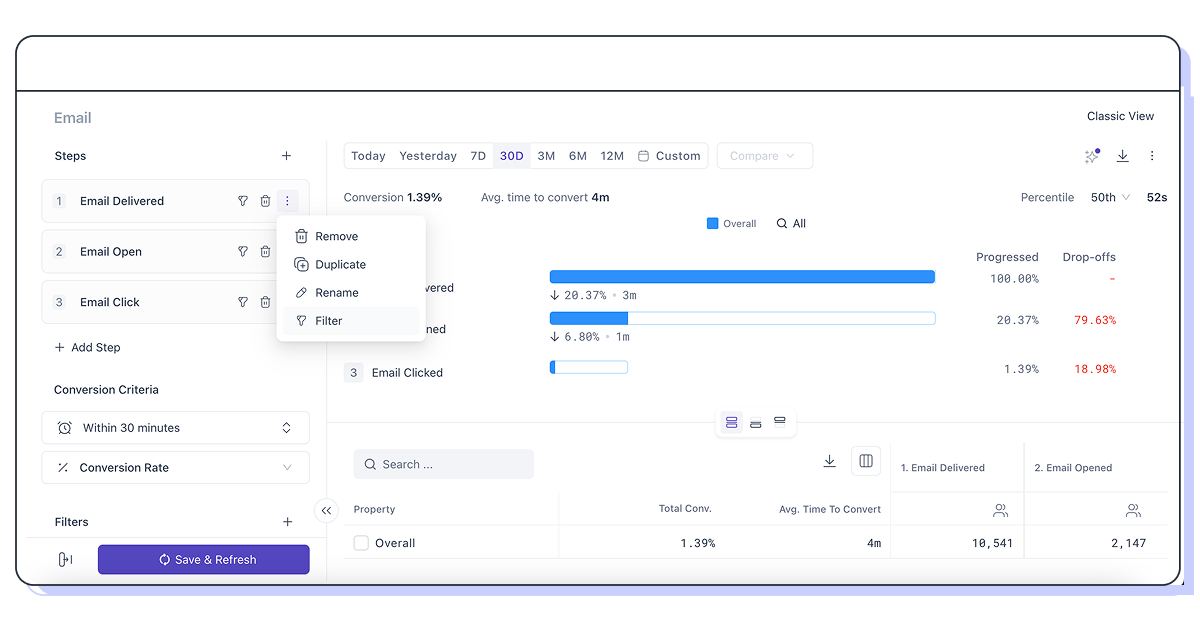Screen dimensions: 1200x620
Task: Open the column settings icon in table
Action: point(866,461)
